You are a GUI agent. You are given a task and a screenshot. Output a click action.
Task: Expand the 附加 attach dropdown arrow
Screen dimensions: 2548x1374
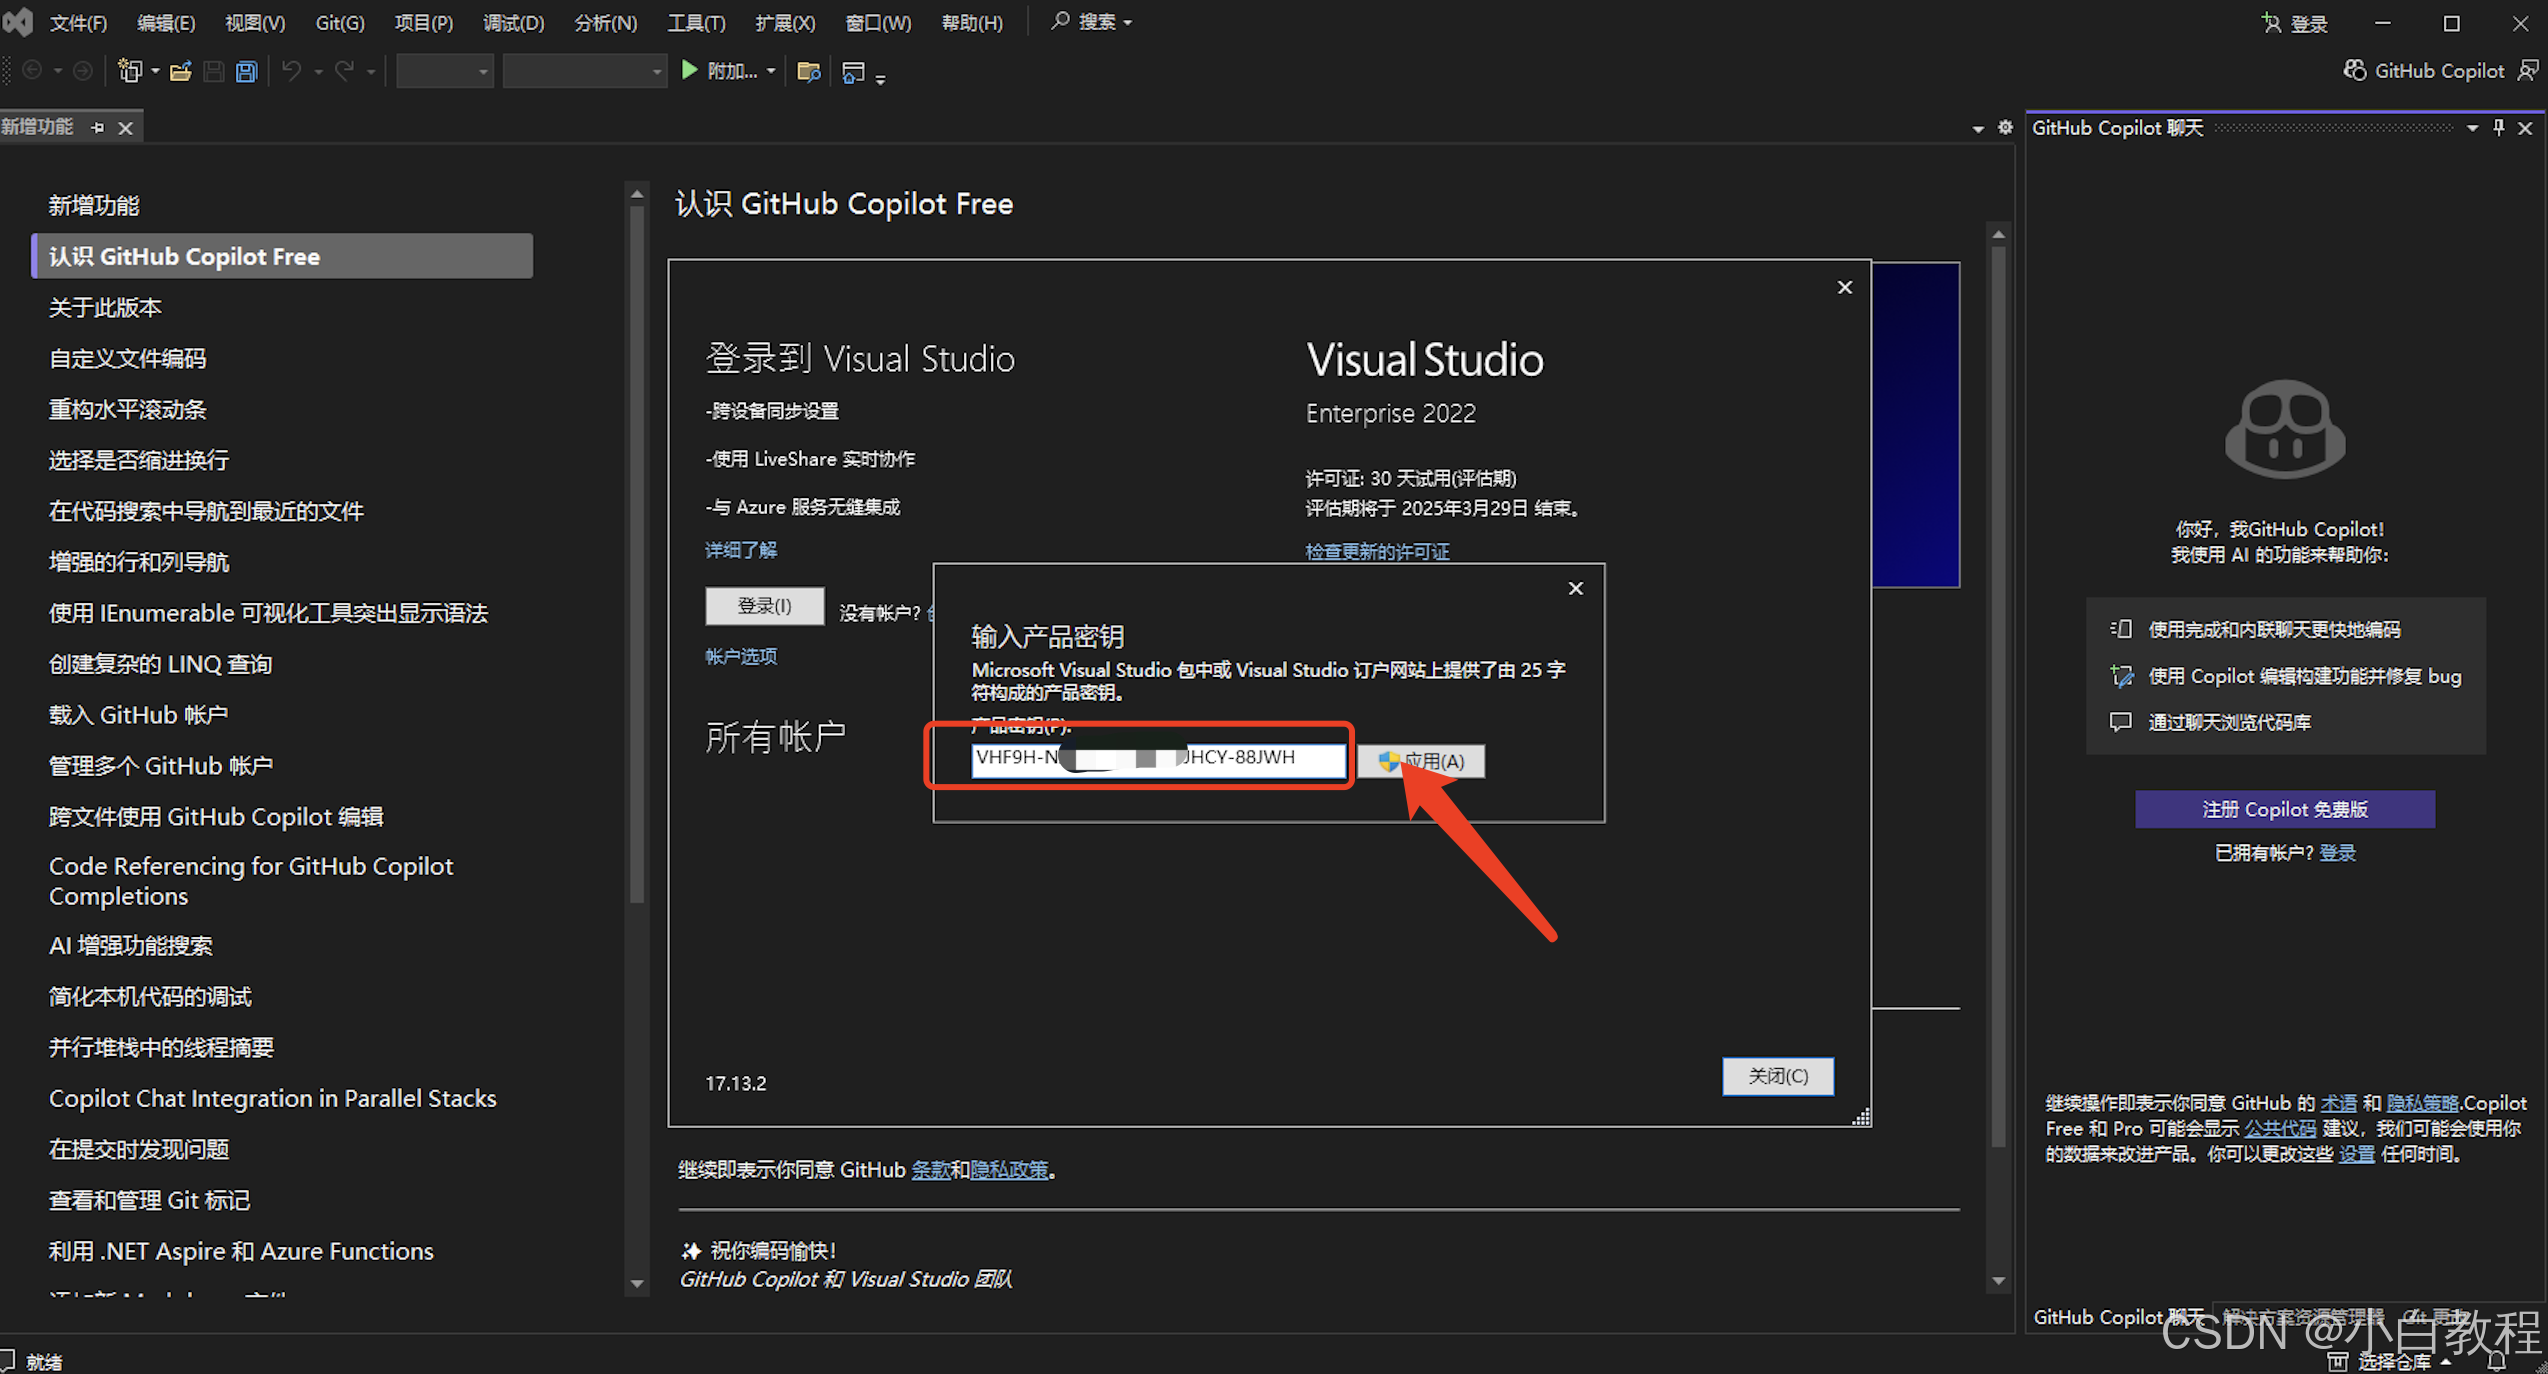tap(771, 71)
